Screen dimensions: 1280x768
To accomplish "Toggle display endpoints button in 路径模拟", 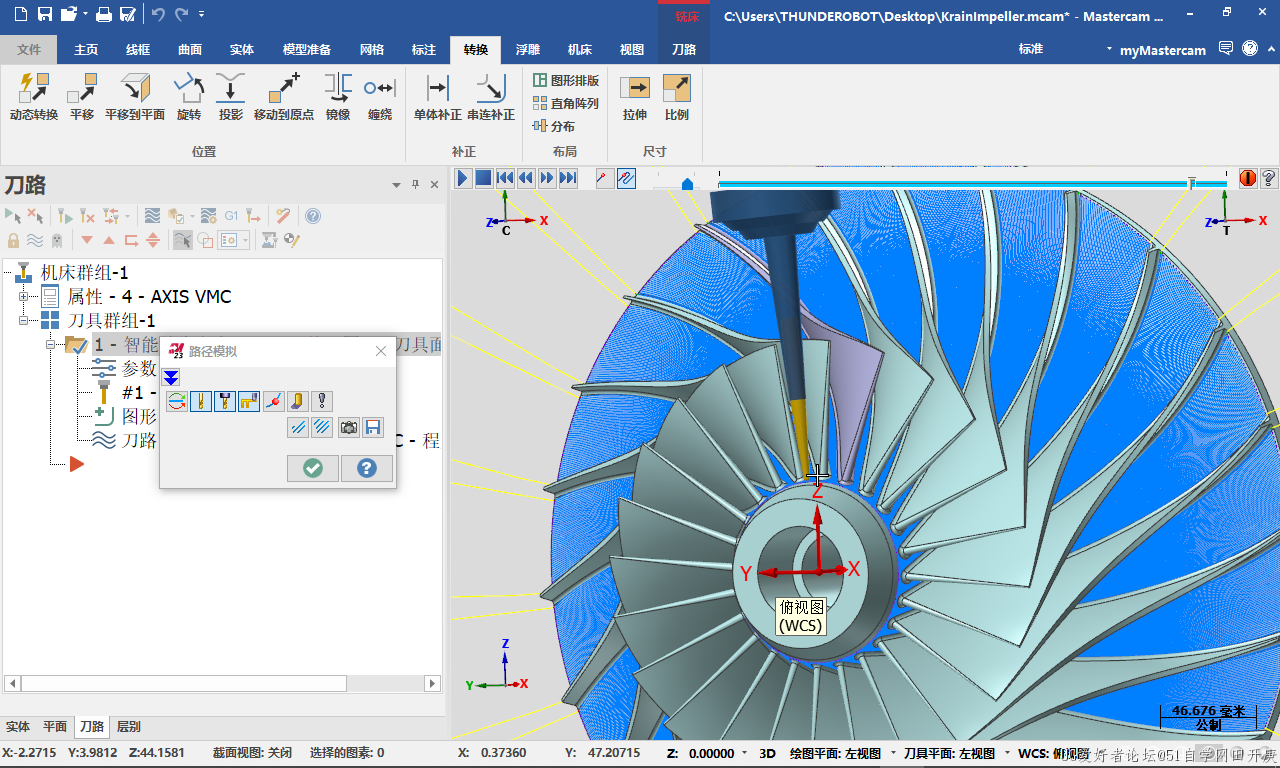I will click(x=273, y=401).
